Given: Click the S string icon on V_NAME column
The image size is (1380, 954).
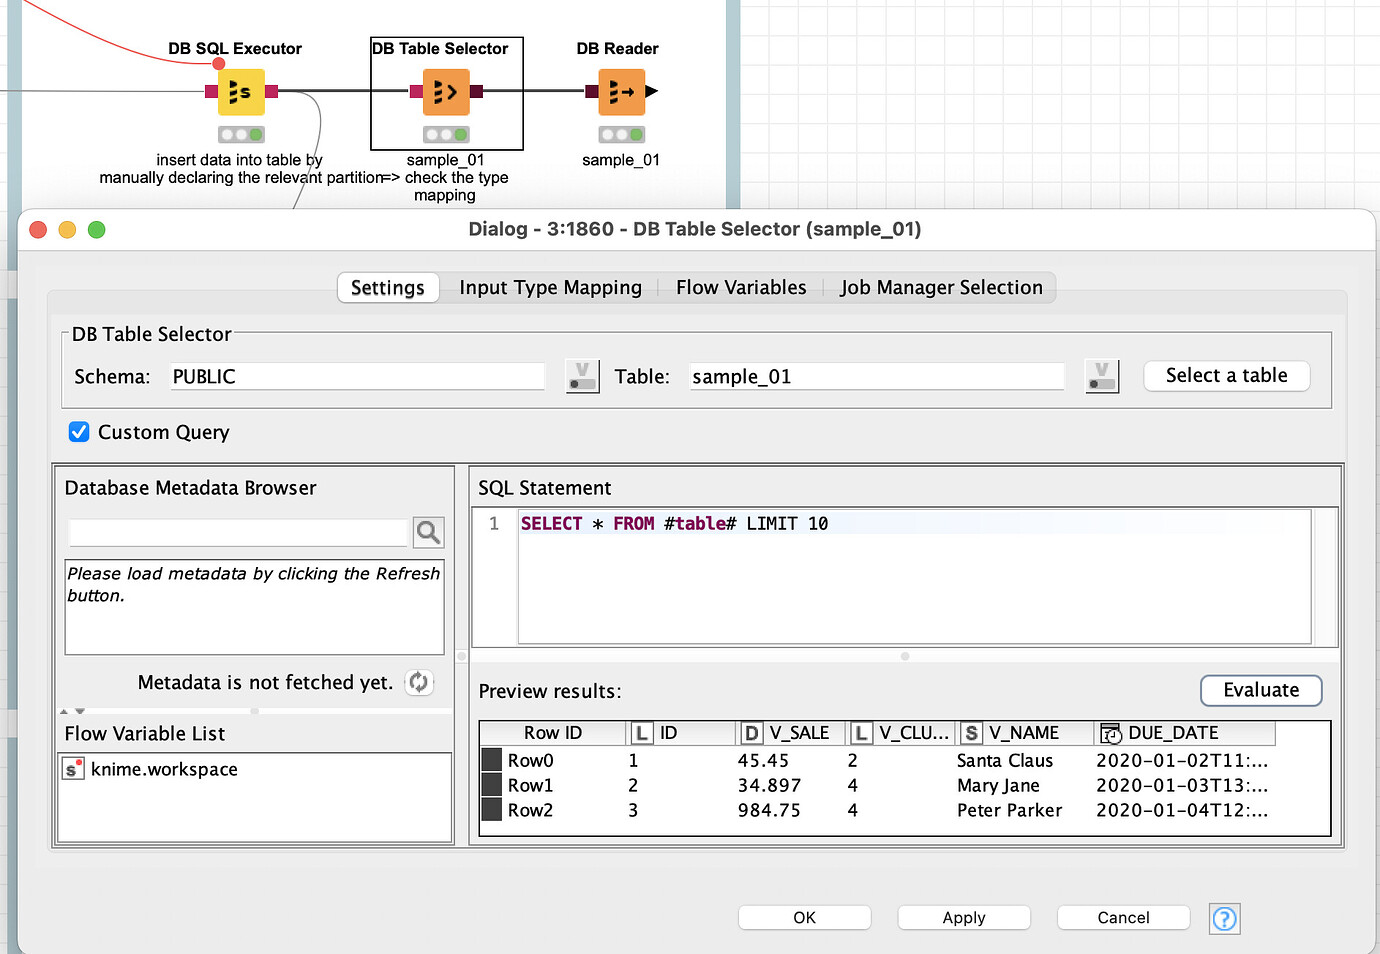Looking at the screenshot, I should tap(971, 732).
